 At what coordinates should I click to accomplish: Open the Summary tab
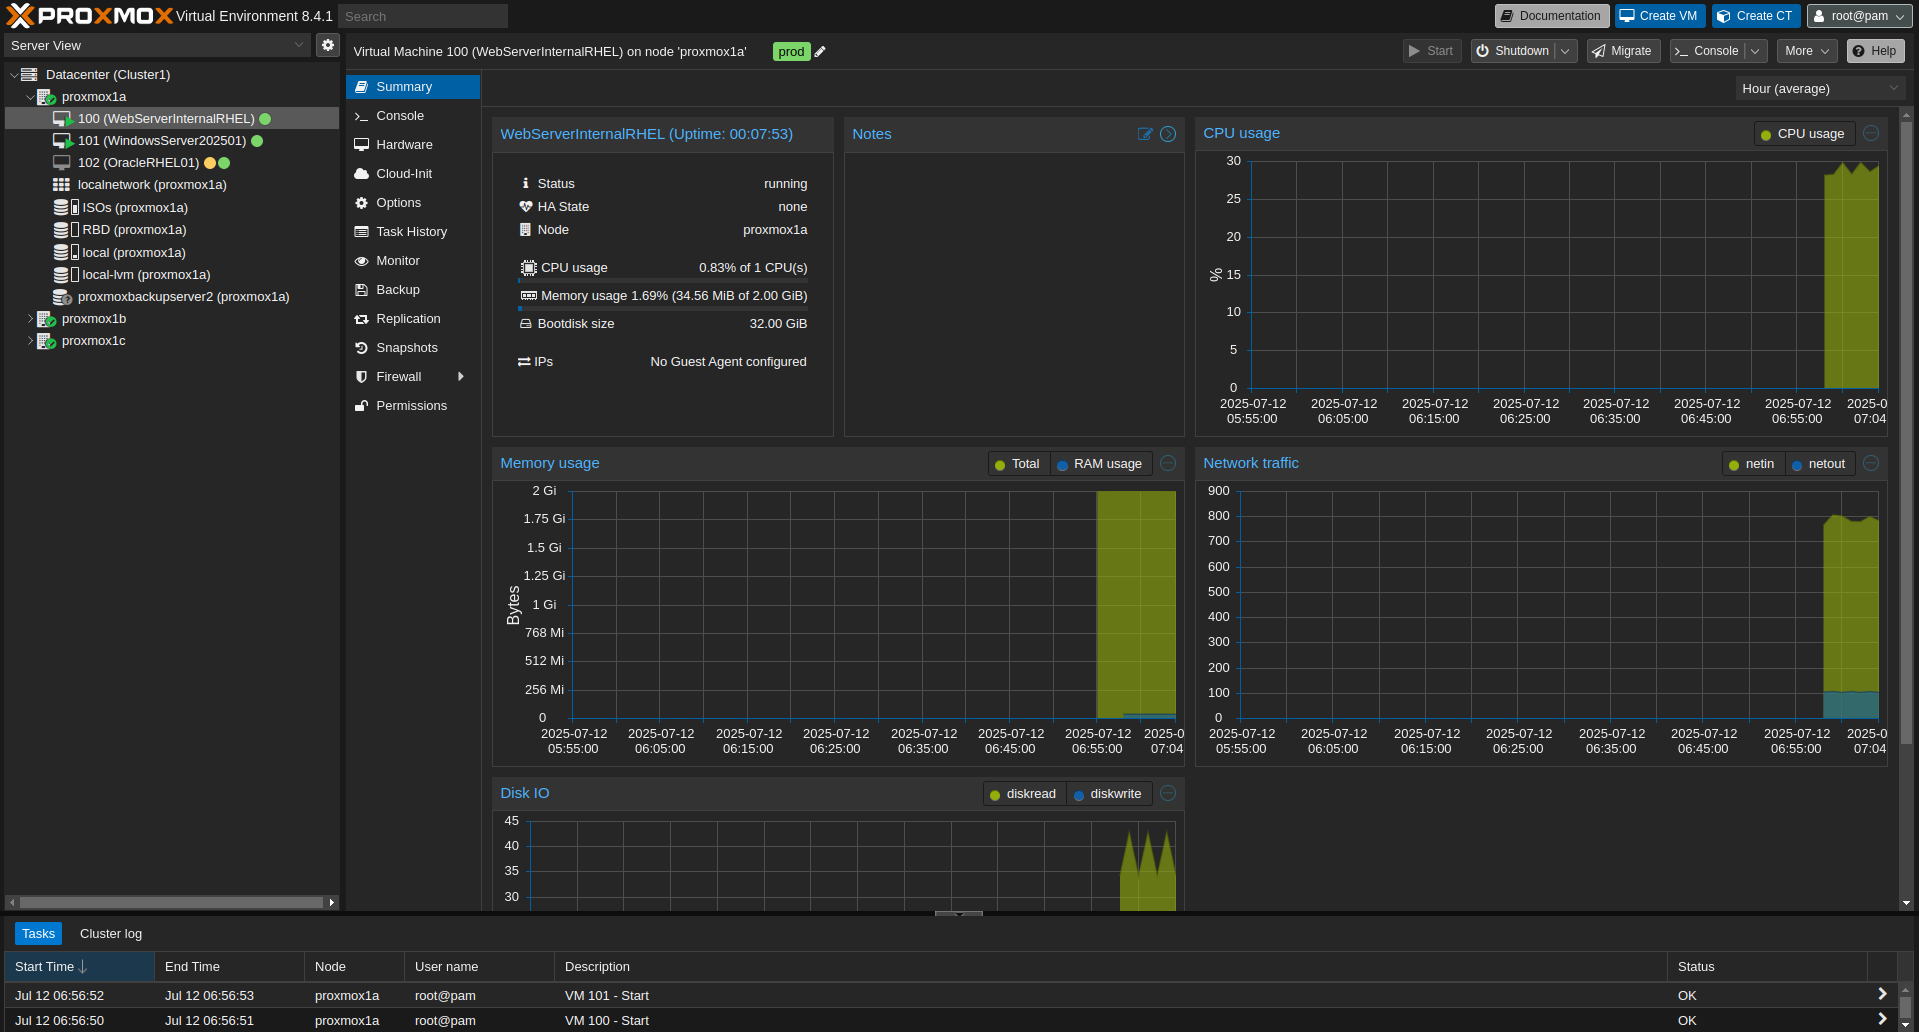click(x=413, y=87)
